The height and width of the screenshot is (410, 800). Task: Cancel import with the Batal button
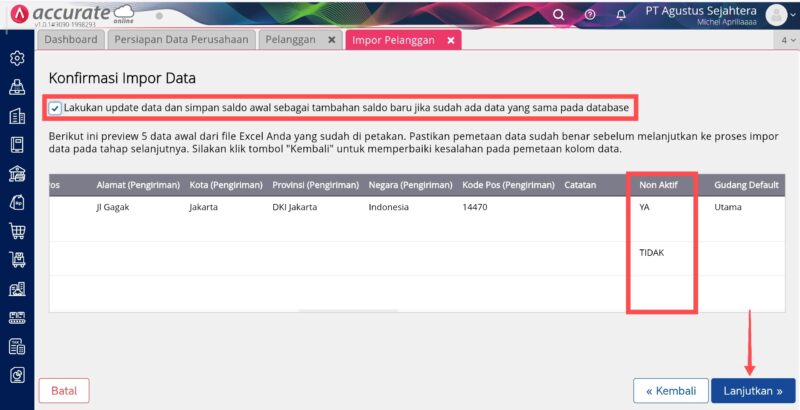(63, 390)
